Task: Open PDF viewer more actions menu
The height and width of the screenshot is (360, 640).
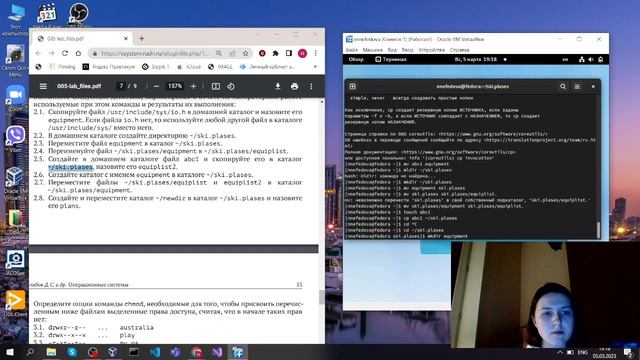Action: [x=311, y=86]
